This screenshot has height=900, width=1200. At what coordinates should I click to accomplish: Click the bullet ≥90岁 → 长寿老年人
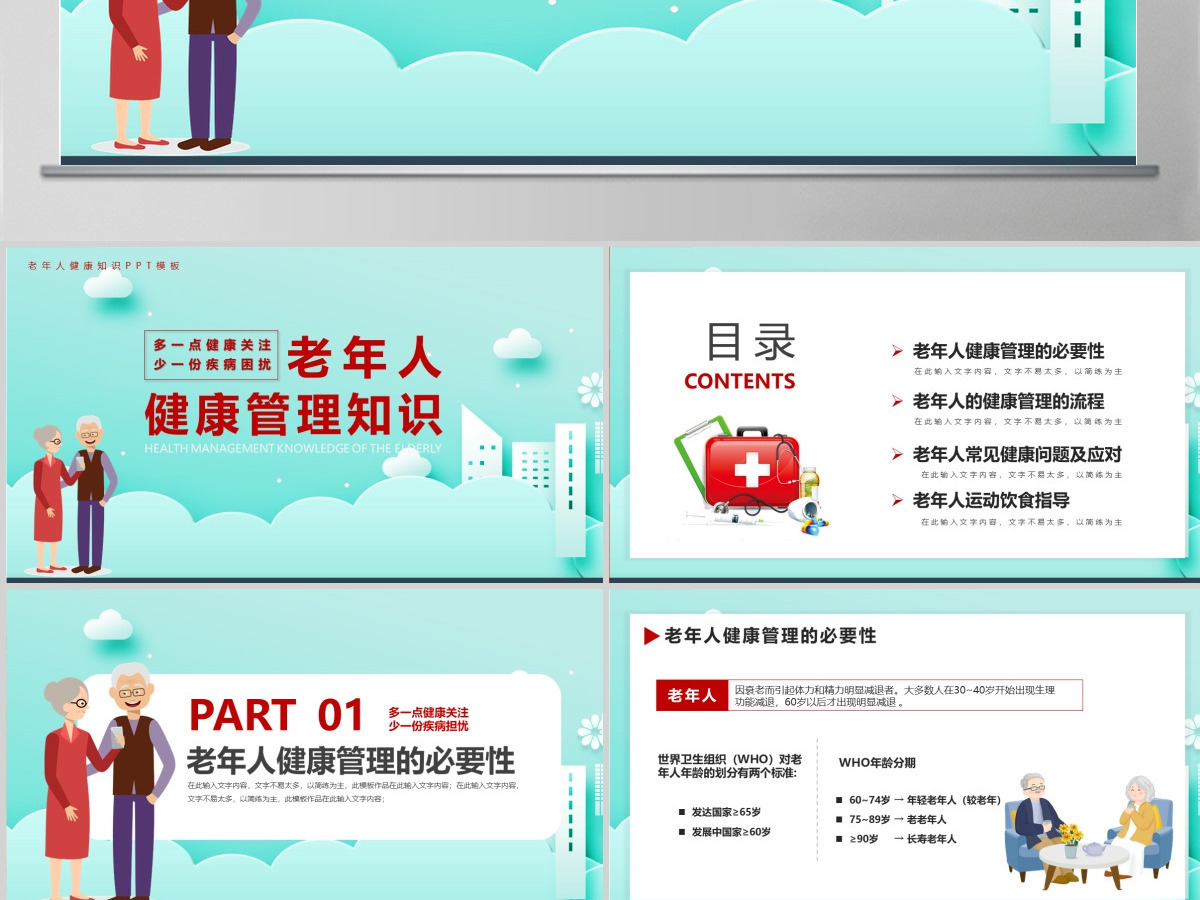pyautogui.click(x=903, y=839)
